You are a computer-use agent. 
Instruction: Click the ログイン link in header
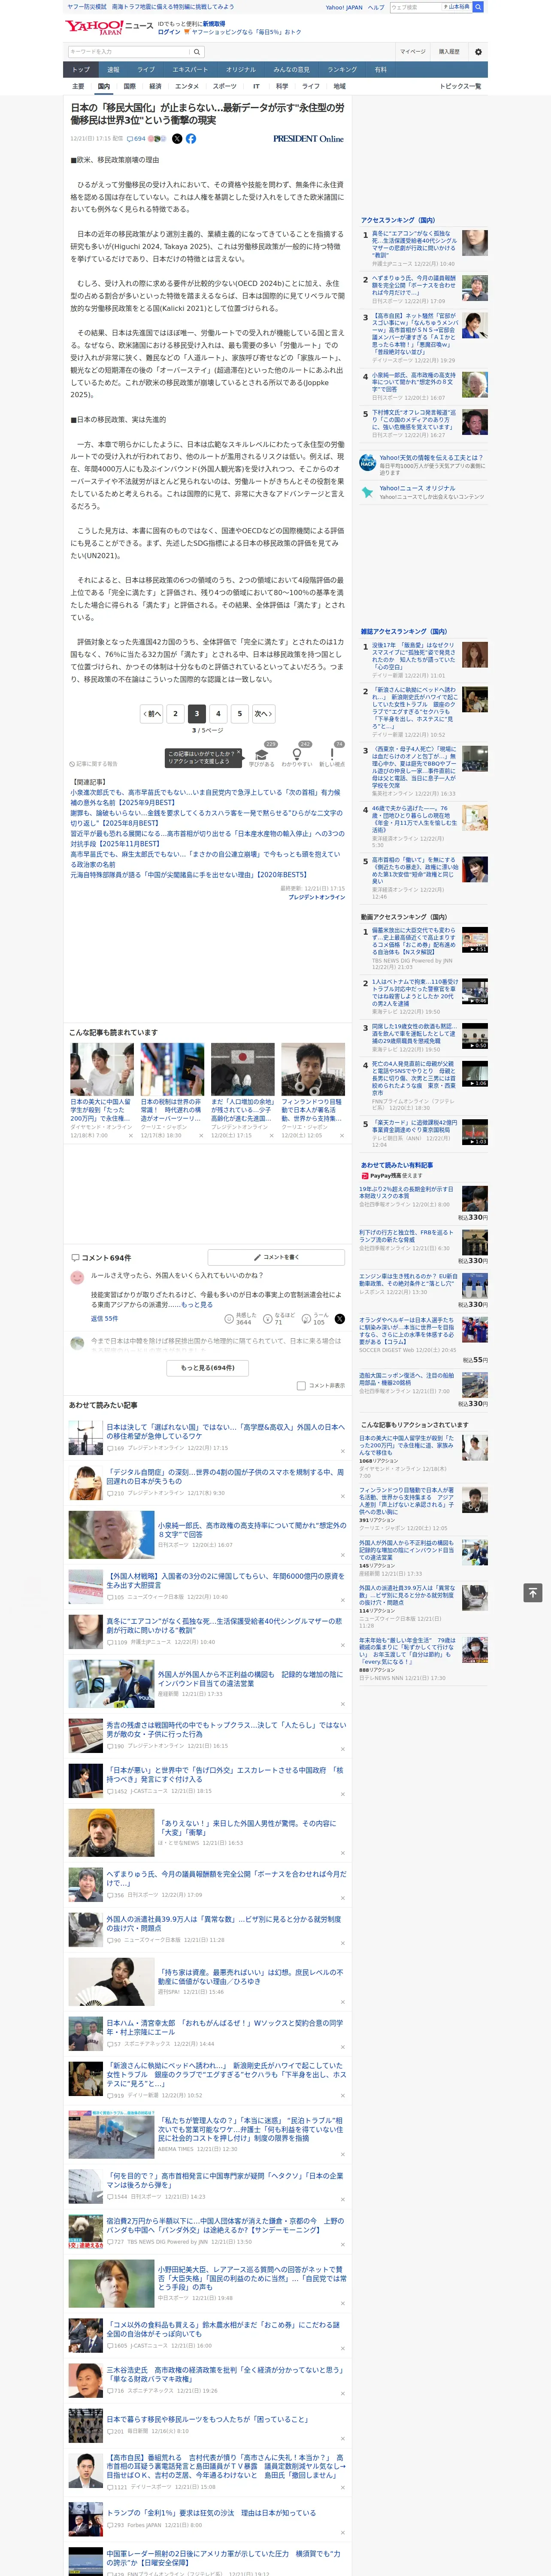pos(169,32)
